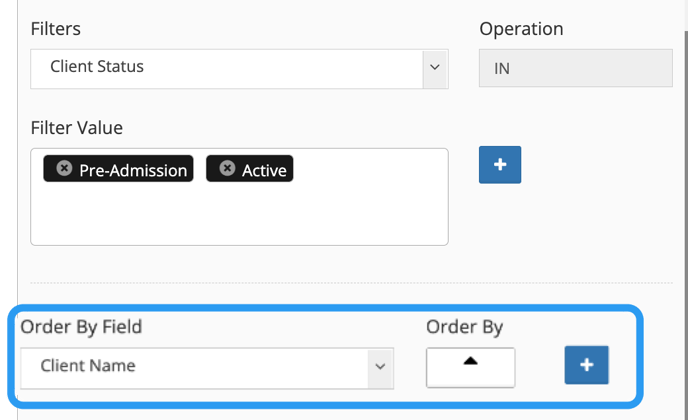
Task: Click the Operation label
Action: 521,29
